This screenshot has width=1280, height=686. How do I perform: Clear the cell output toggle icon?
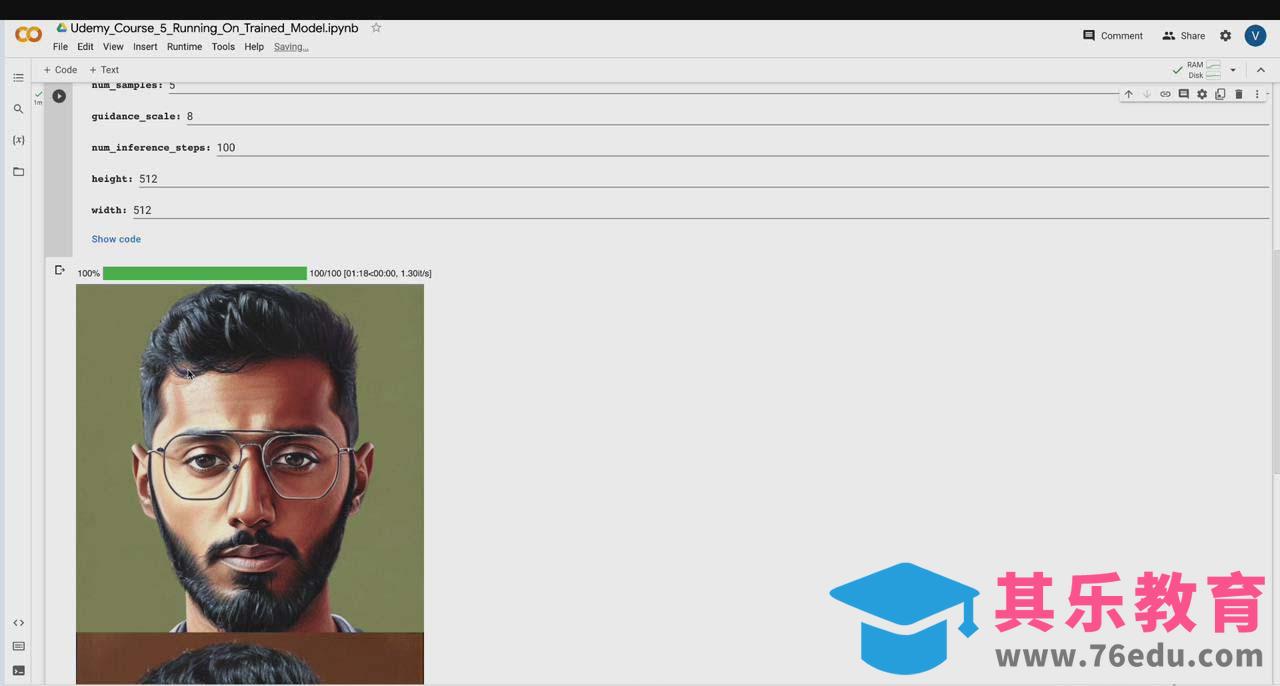point(60,271)
